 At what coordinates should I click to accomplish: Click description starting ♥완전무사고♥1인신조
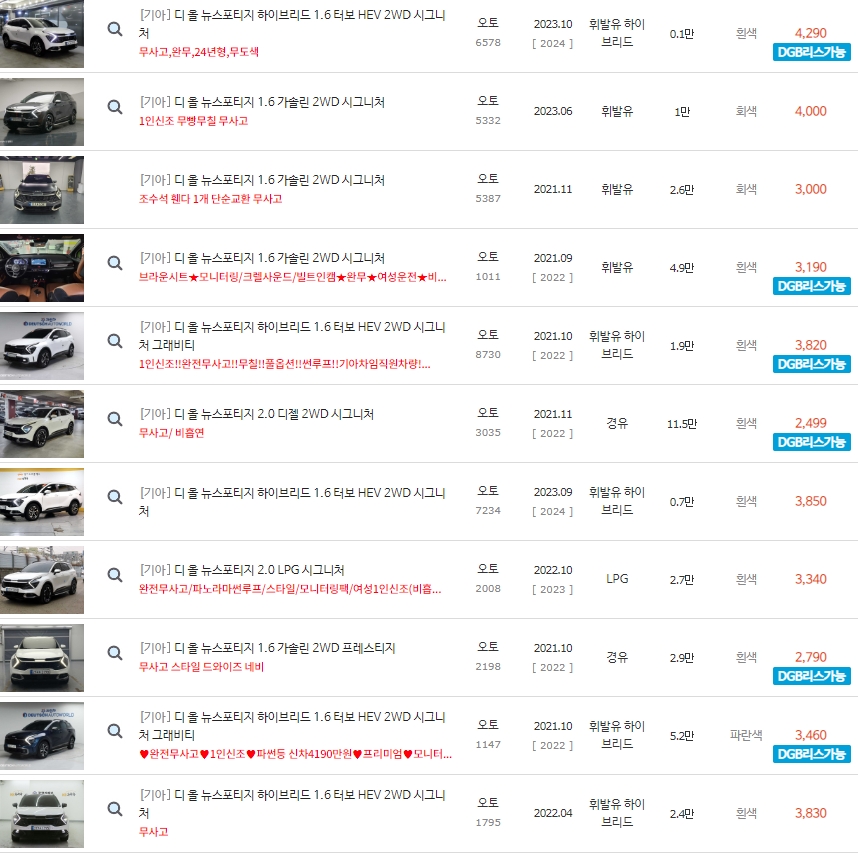click(295, 754)
